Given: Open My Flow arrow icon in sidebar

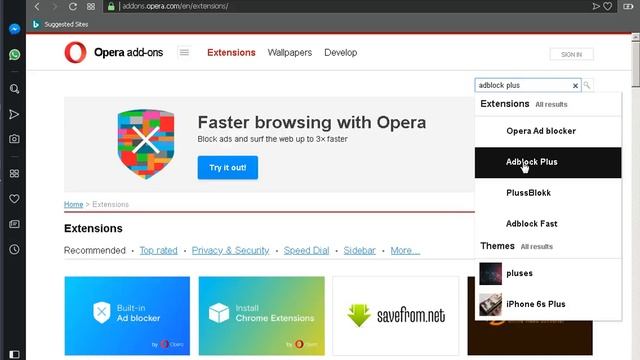Looking at the screenshot, I should [x=14, y=114].
